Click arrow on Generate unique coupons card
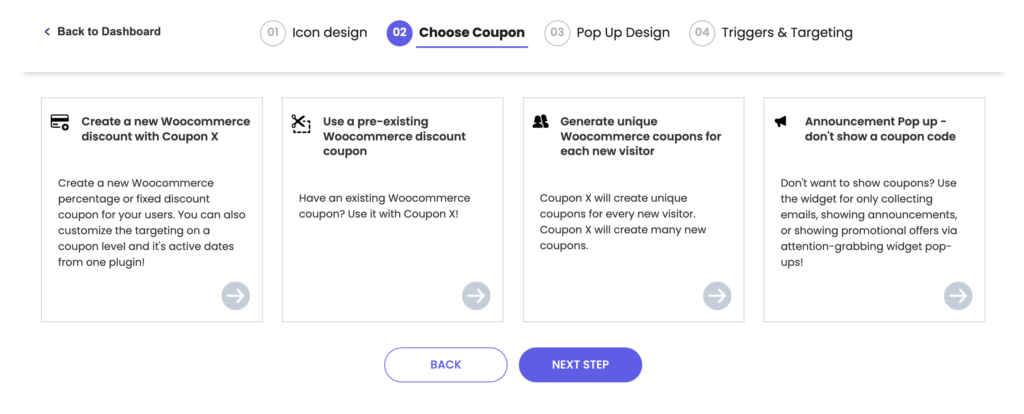Viewport: 1024px width, 414px height. pyautogui.click(x=717, y=296)
